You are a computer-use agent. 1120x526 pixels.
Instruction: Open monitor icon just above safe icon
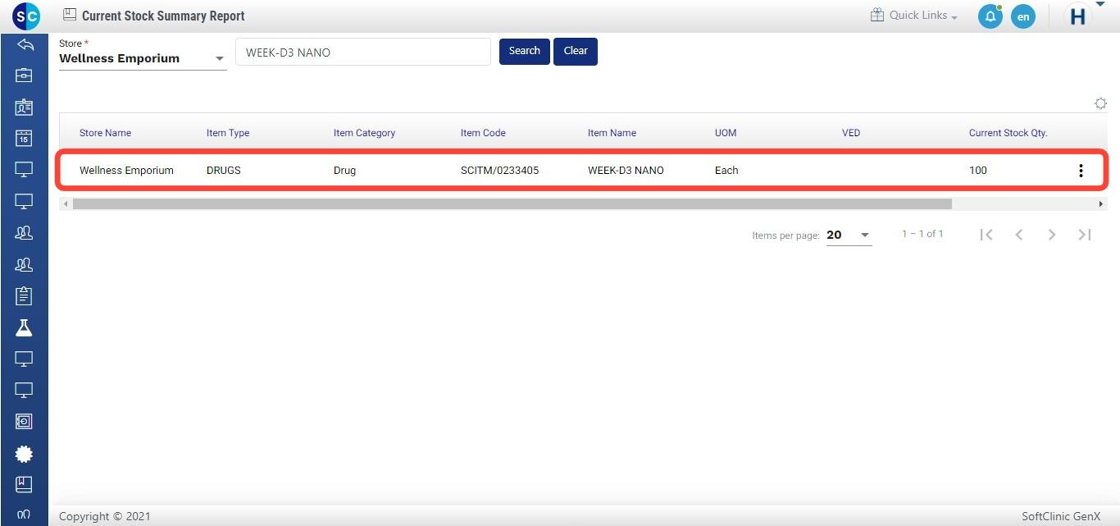[24, 389]
